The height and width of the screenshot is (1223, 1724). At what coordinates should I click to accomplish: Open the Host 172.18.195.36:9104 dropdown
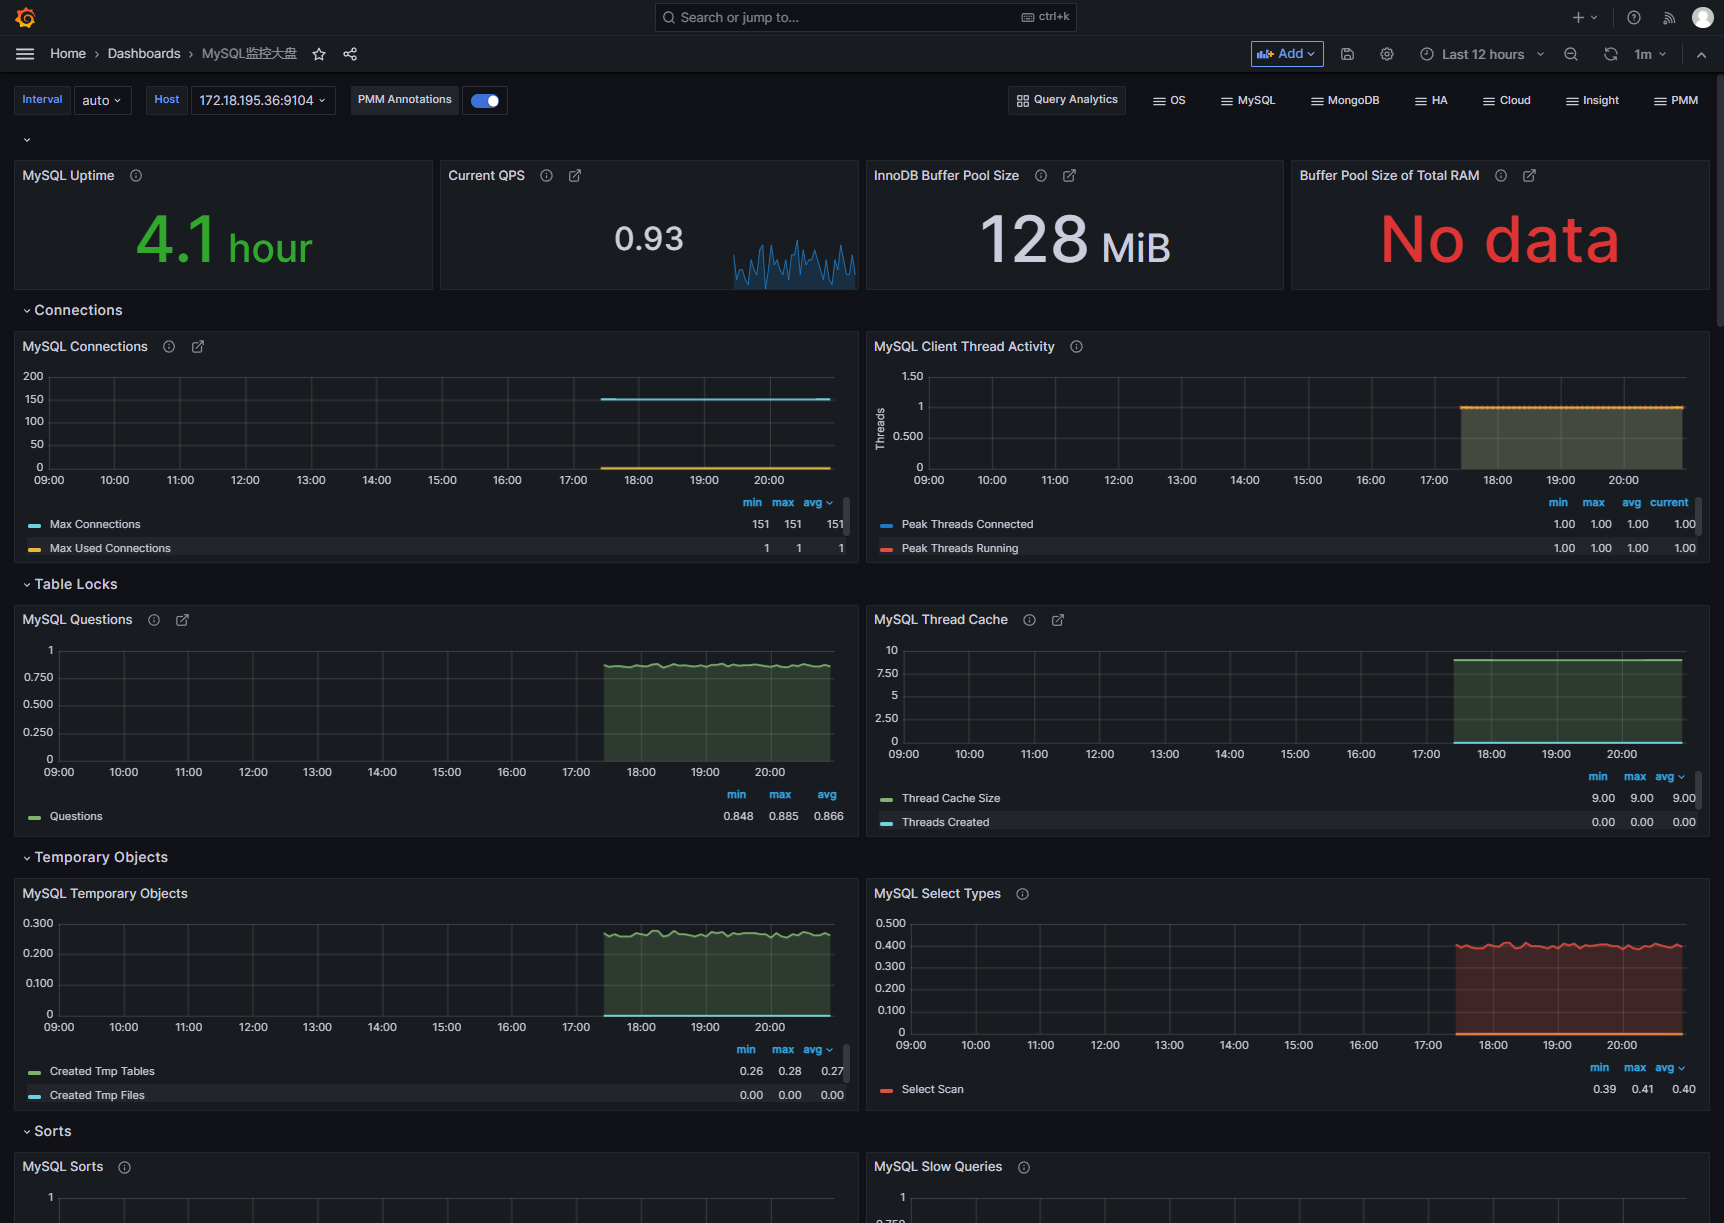tap(262, 100)
